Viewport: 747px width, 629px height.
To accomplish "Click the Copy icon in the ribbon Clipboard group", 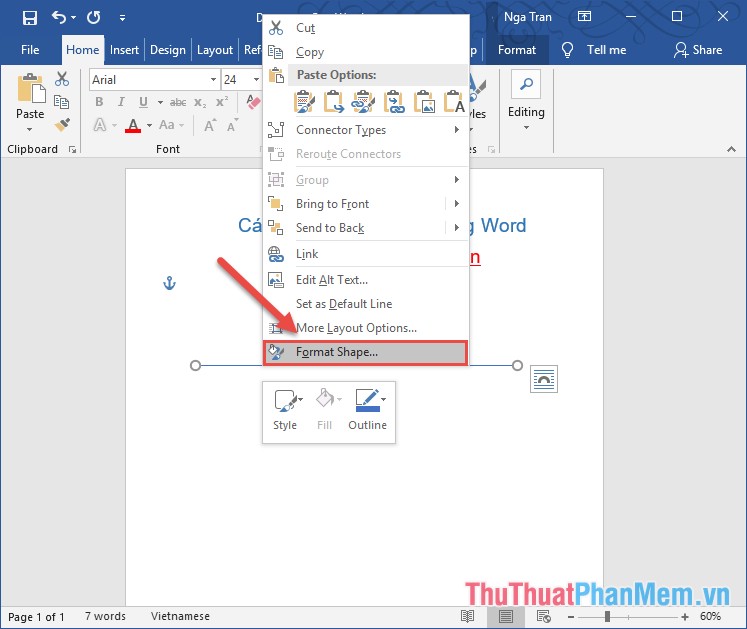I will pyautogui.click(x=61, y=102).
